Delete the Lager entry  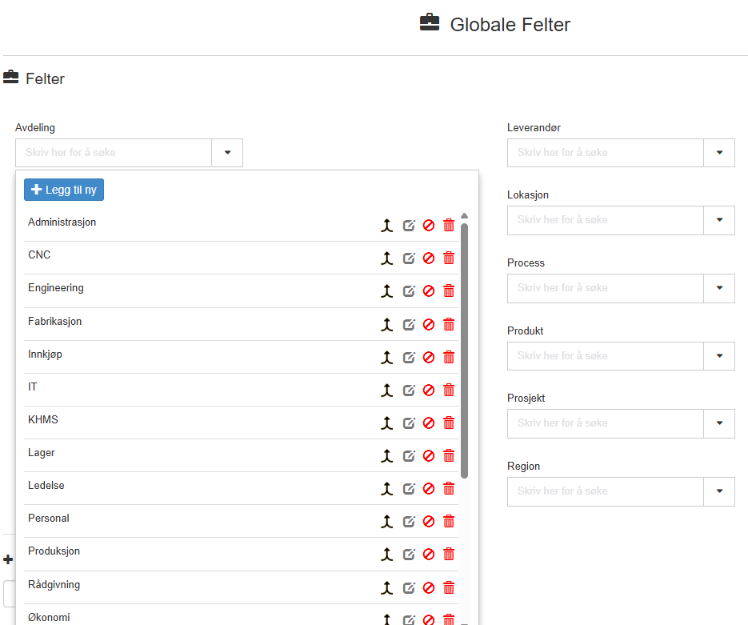click(x=449, y=456)
